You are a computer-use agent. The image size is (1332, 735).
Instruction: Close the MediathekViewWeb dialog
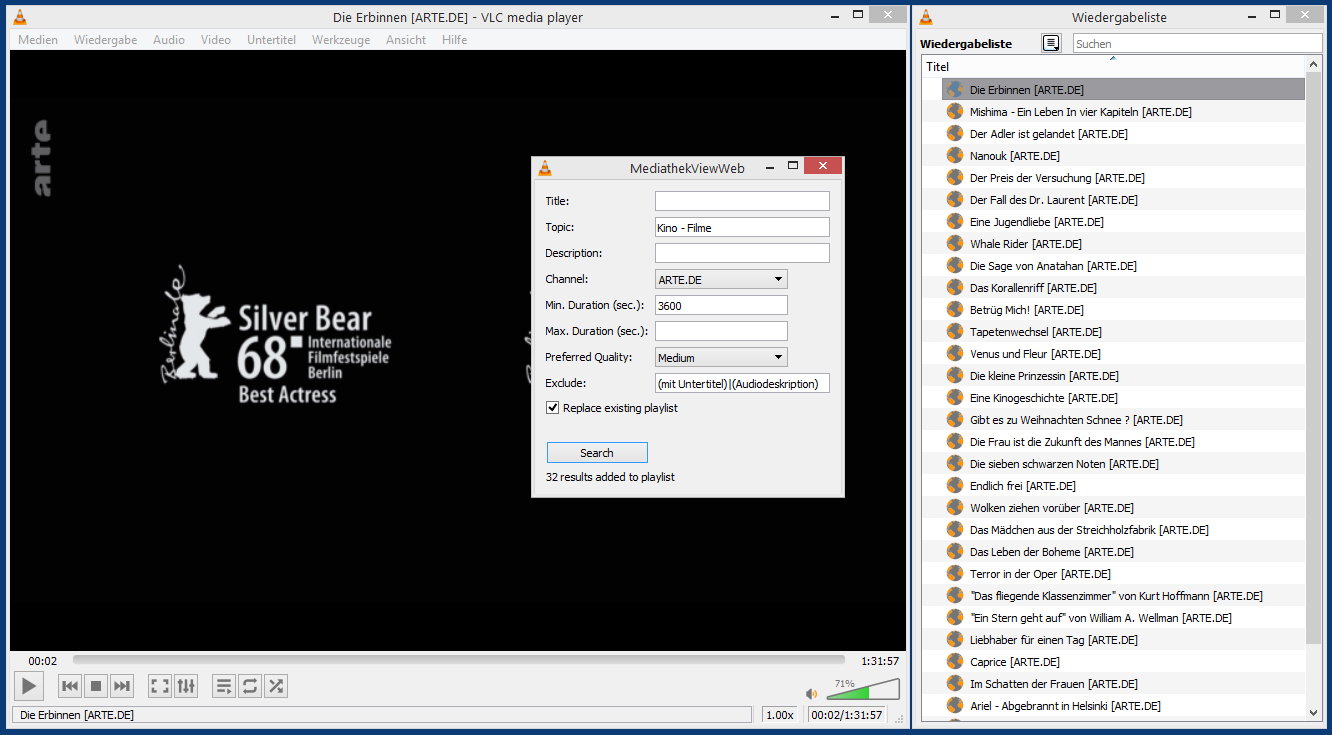click(x=823, y=166)
